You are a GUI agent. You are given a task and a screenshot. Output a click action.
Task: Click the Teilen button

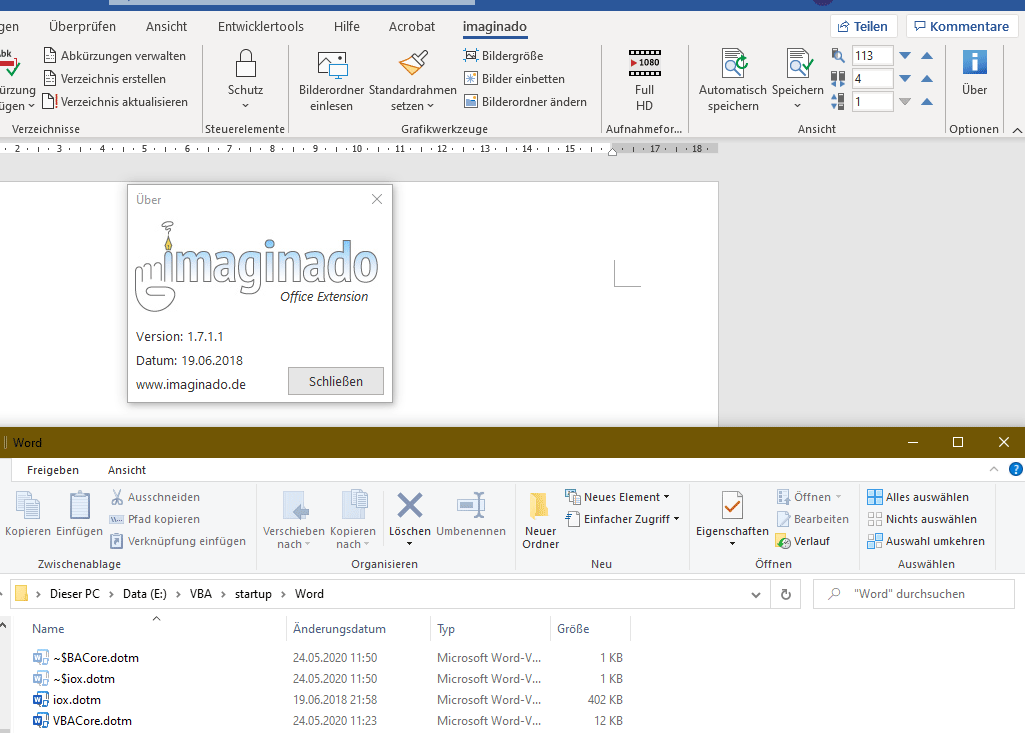point(864,26)
